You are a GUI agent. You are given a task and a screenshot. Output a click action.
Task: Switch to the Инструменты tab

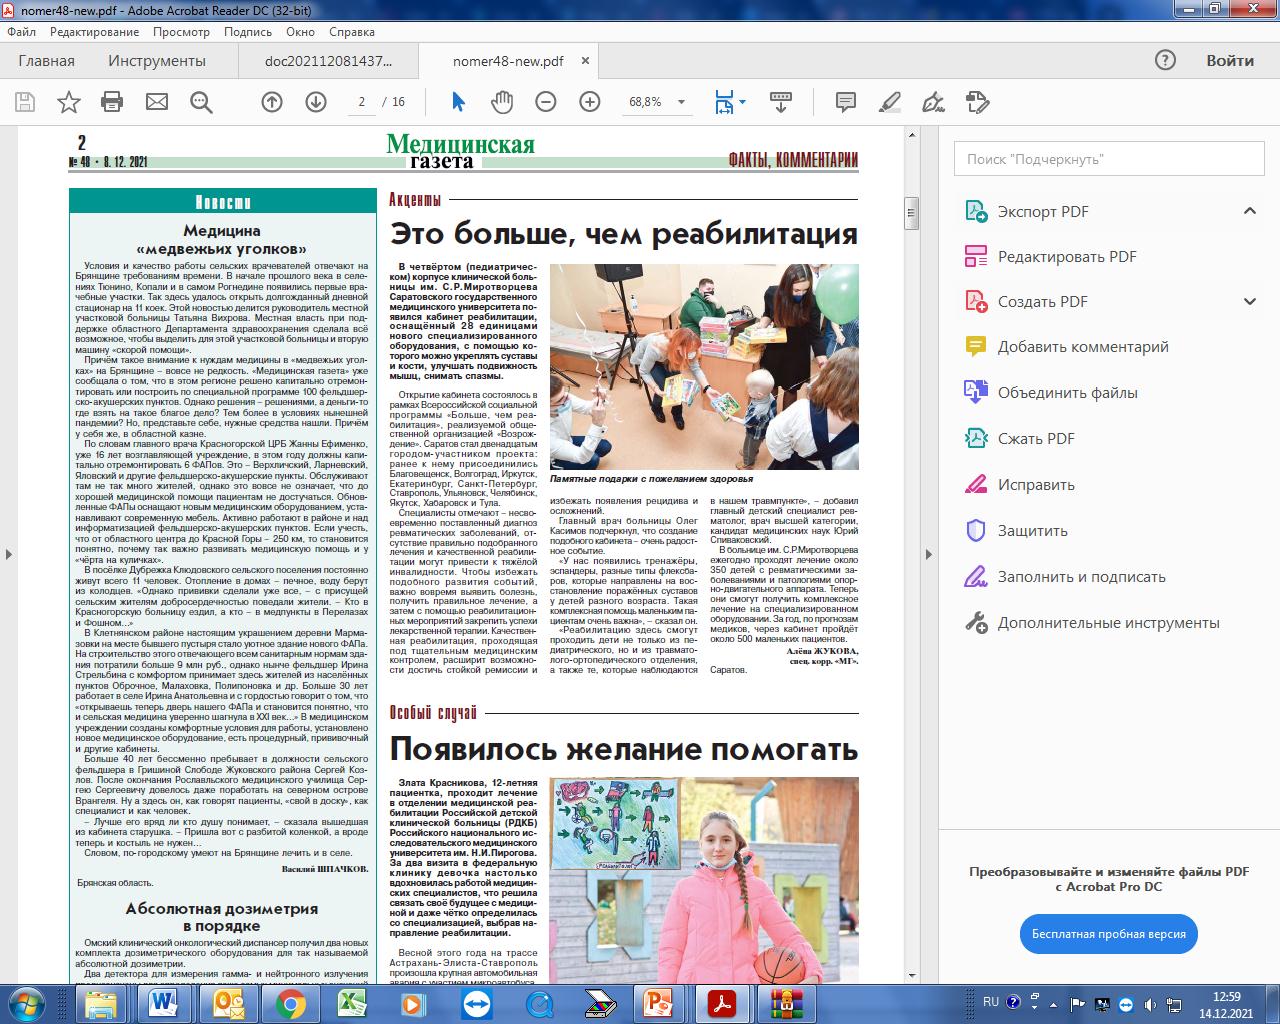click(x=157, y=61)
